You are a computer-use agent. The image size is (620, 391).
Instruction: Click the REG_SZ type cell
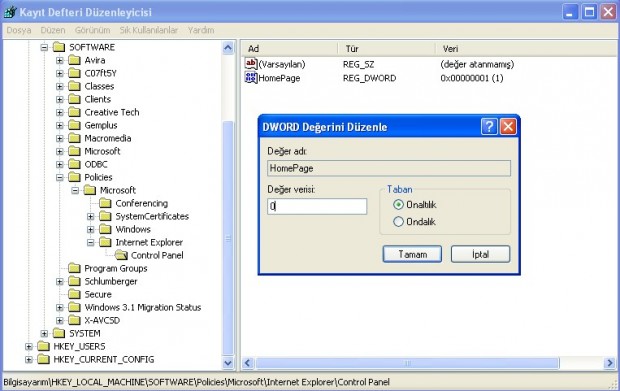(358, 64)
